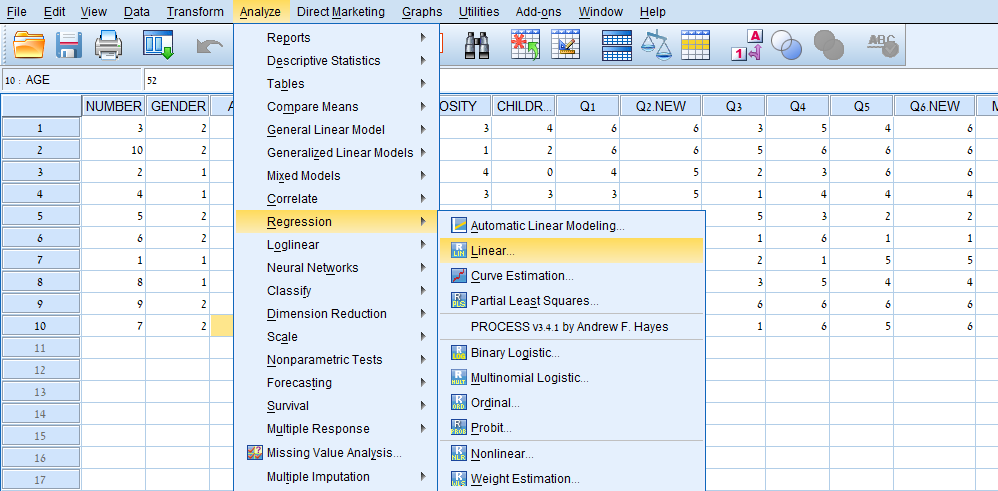
Task: Click the Weight Cases scales icon
Action: 656,45
